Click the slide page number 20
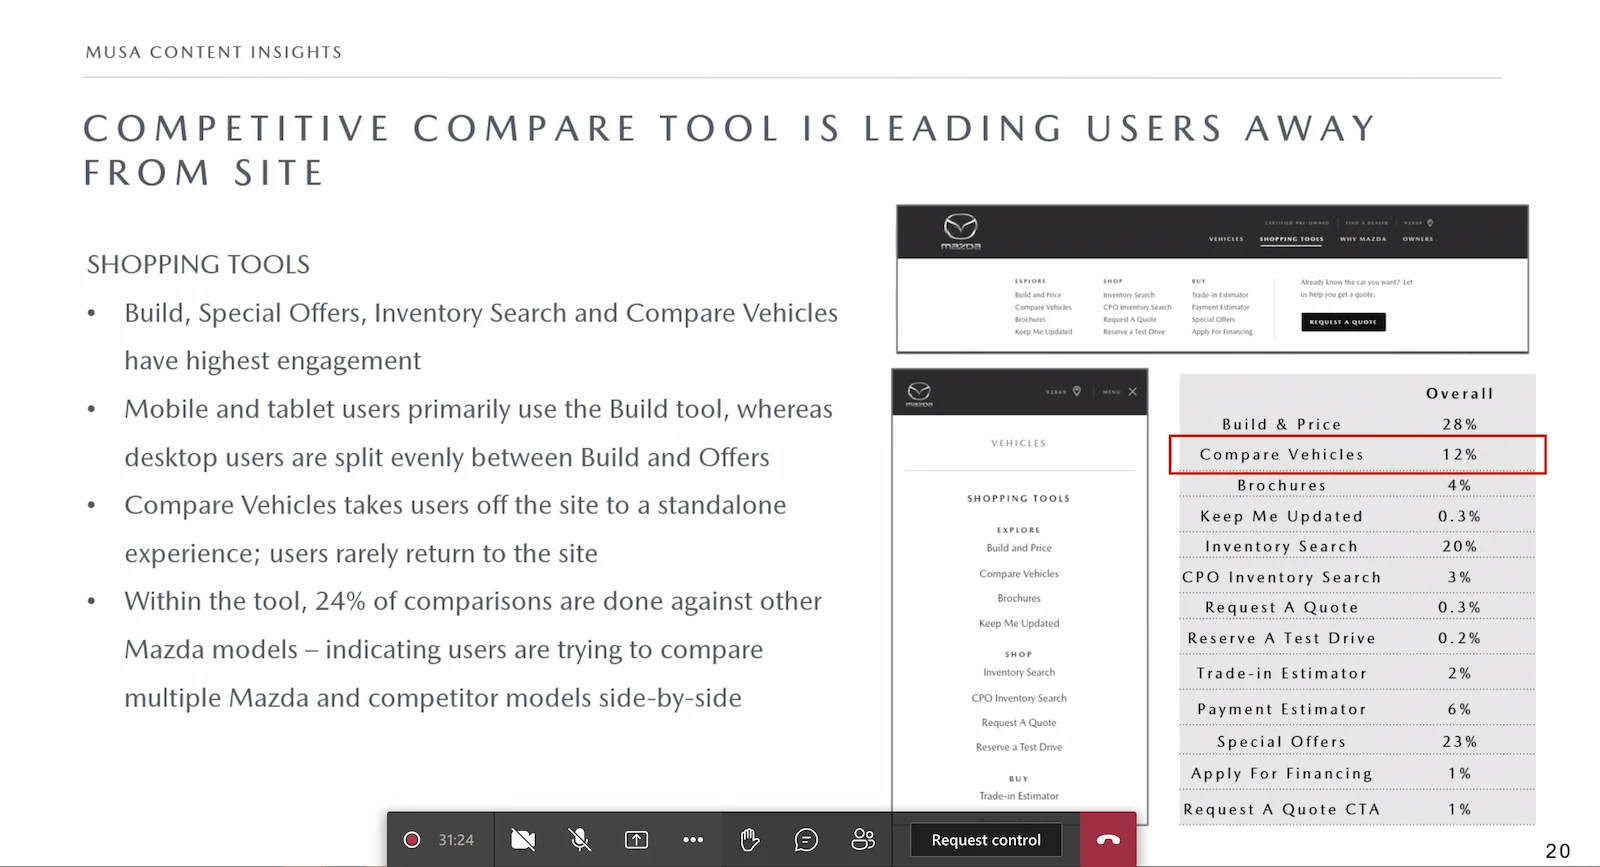This screenshot has width=1600, height=867. pyautogui.click(x=1557, y=851)
